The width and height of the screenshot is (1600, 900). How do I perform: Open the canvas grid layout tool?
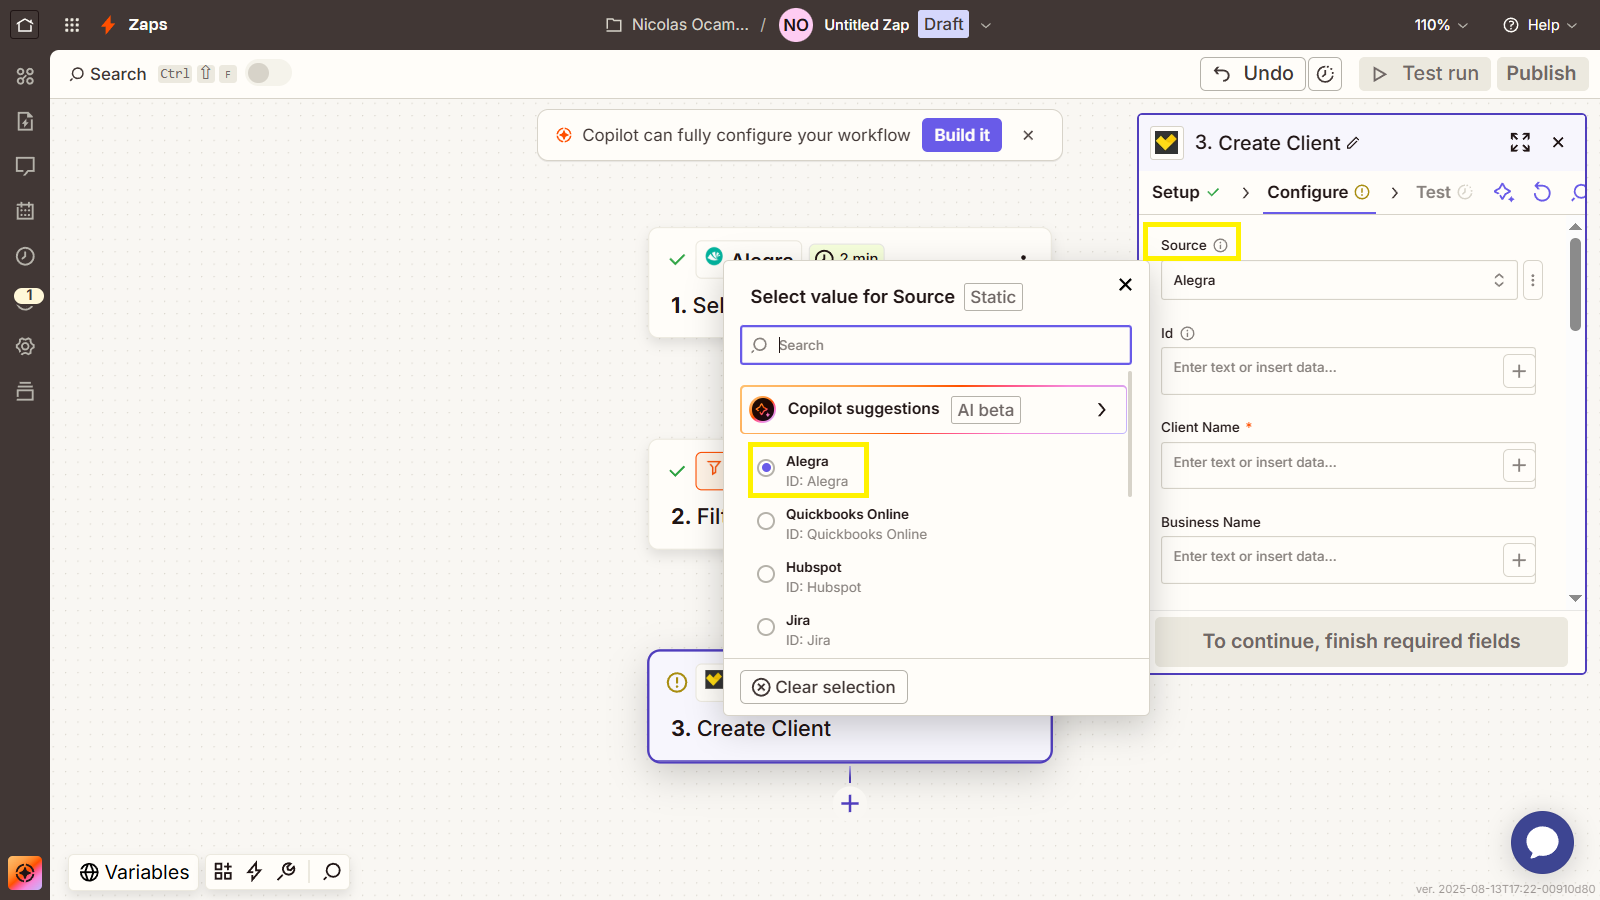(223, 872)
